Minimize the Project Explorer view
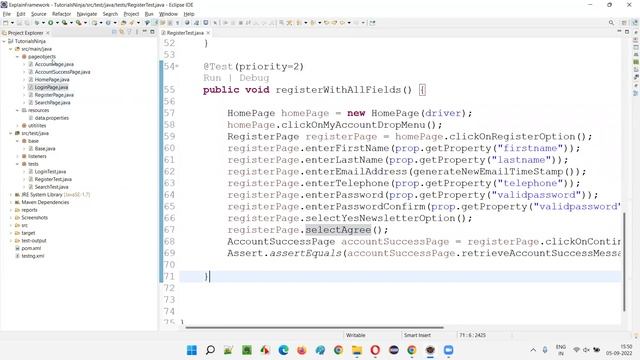The width and height of the screenshot is (640, 360). pos(144,32)
